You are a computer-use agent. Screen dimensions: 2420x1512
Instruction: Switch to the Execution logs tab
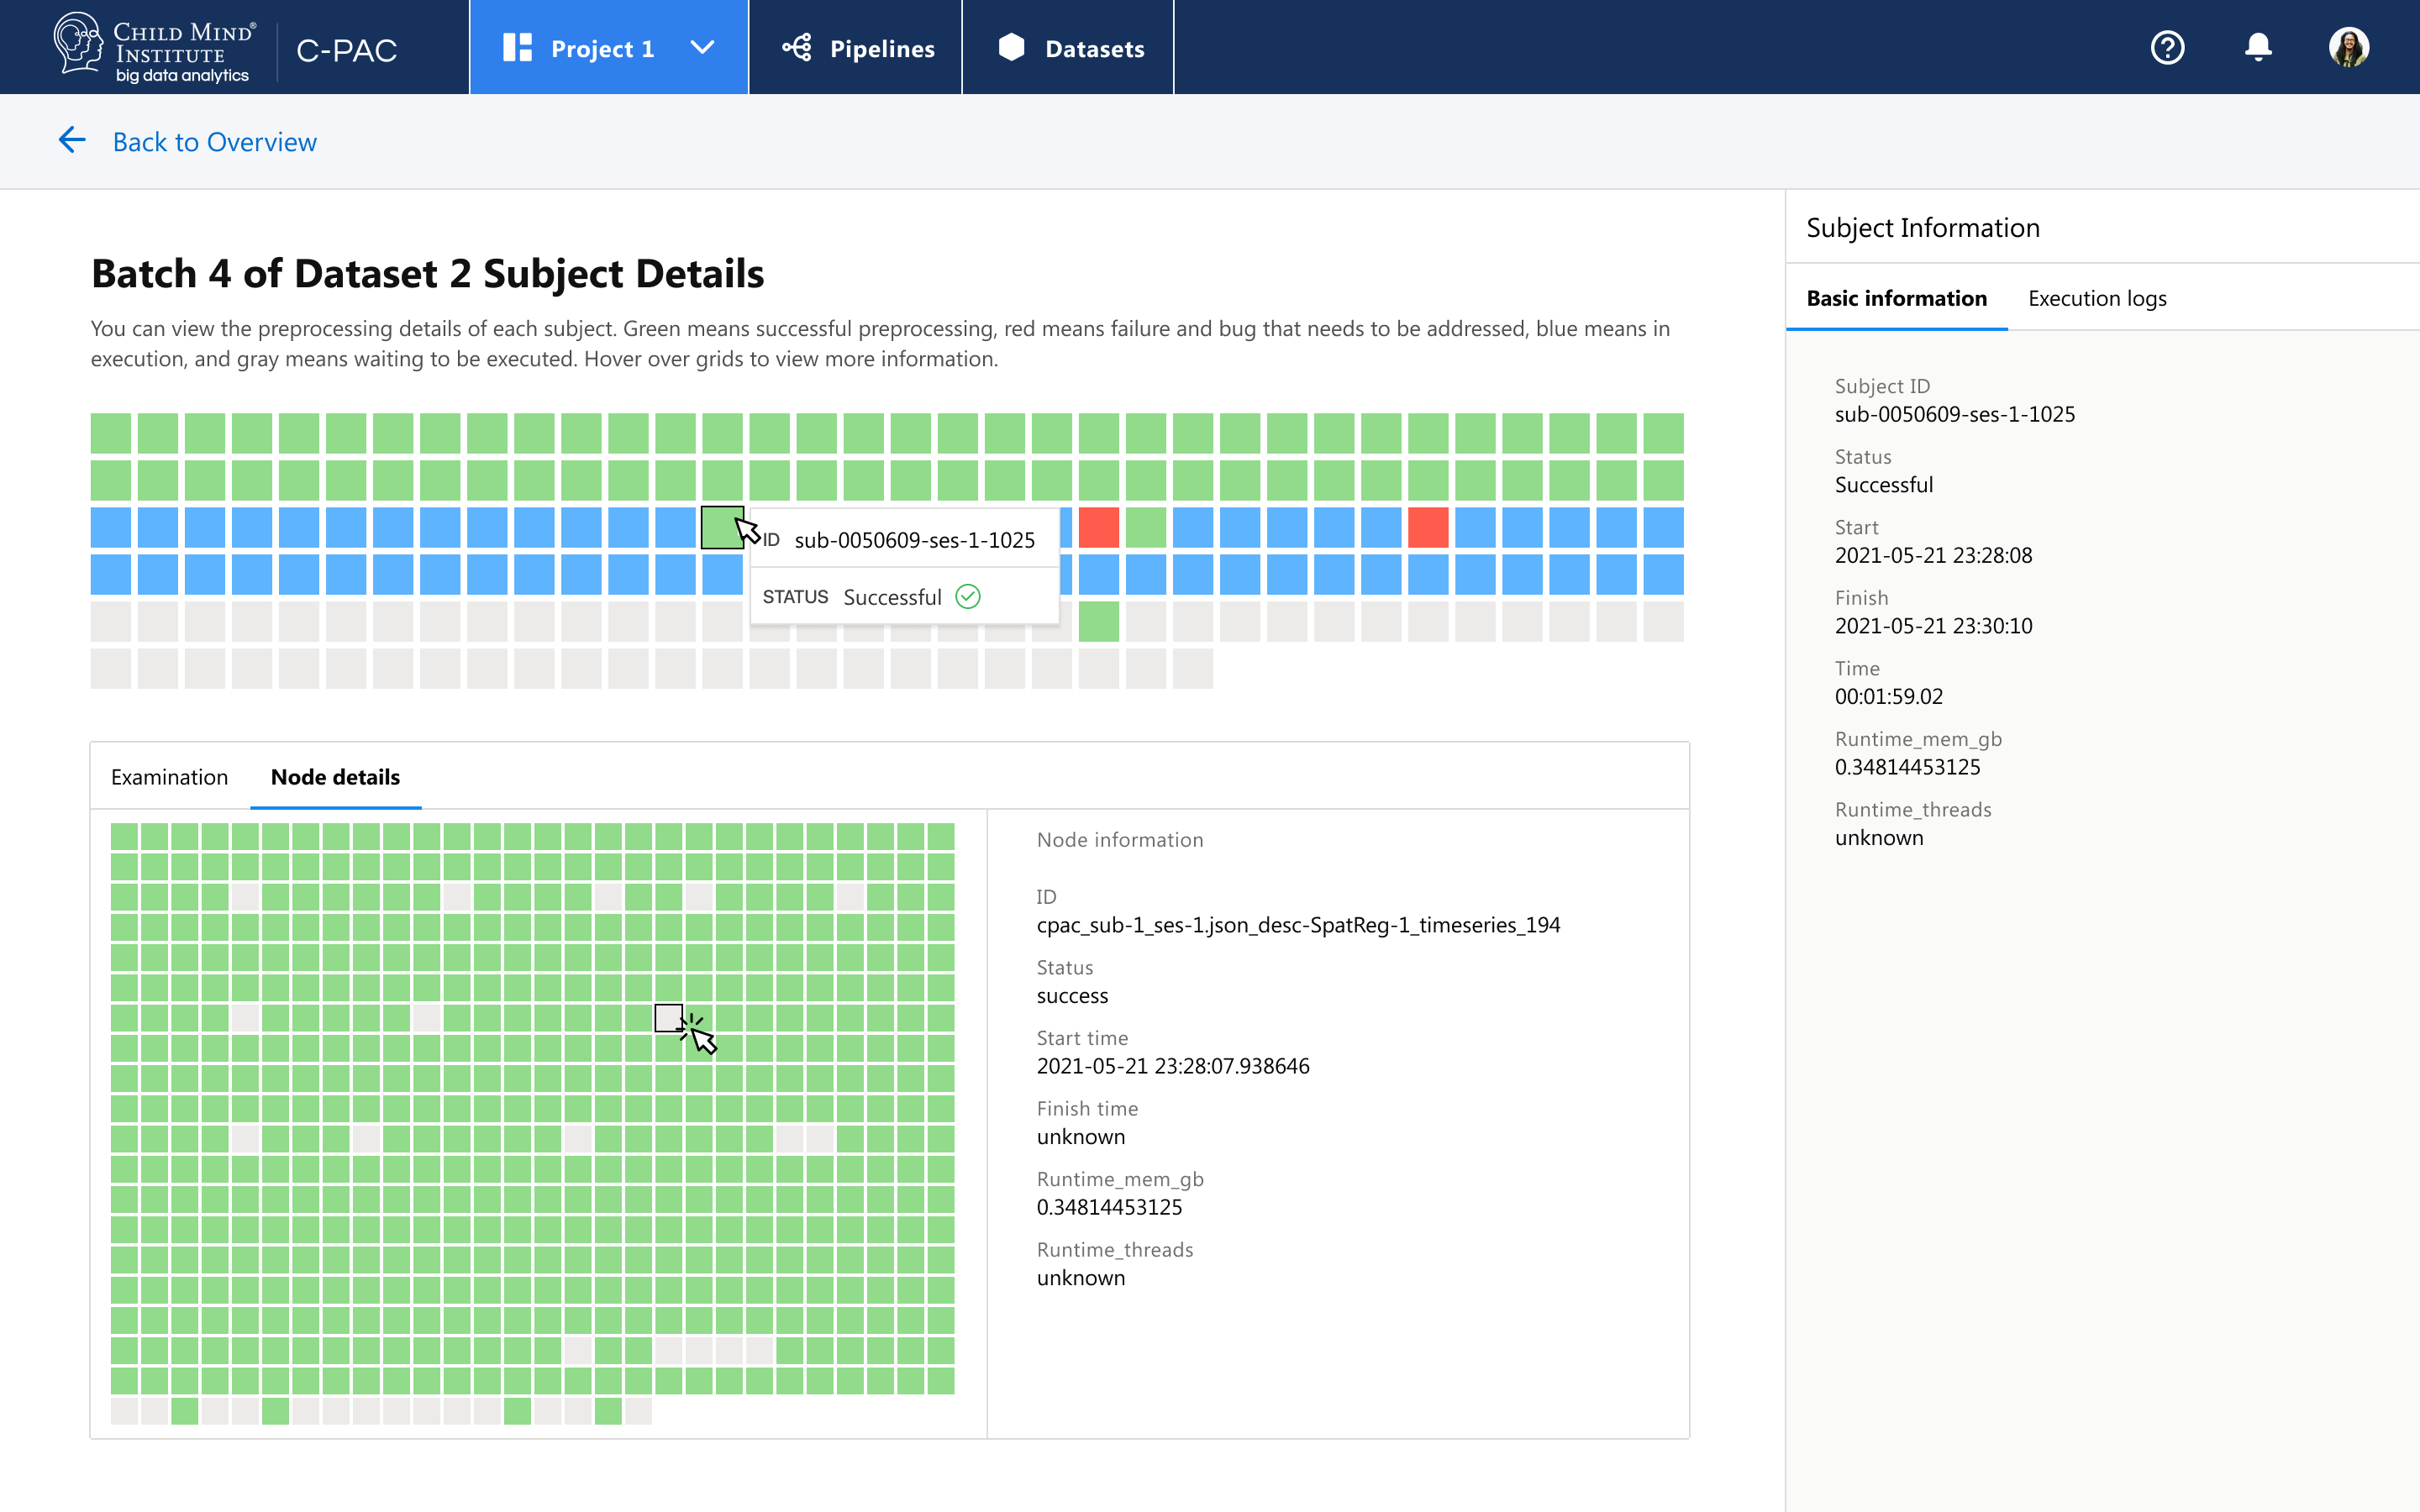click(2097, 297)
